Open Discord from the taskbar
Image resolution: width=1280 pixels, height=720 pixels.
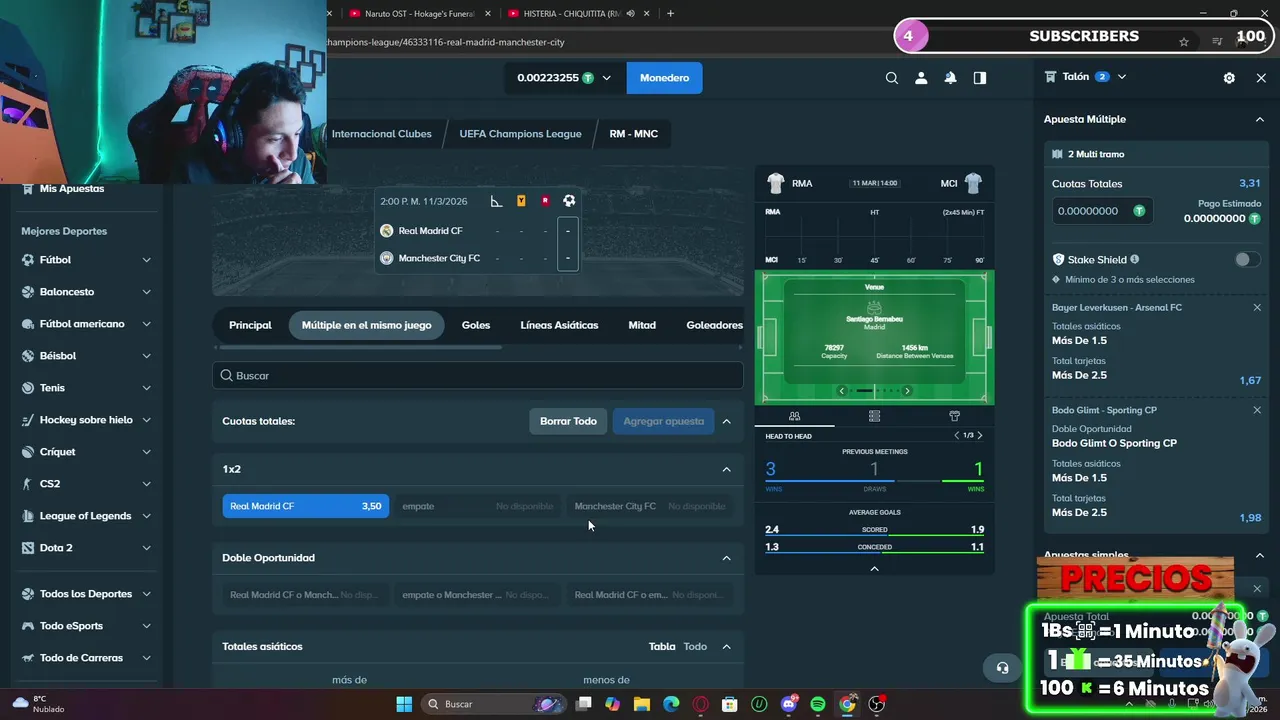click(x=788, y=704)
